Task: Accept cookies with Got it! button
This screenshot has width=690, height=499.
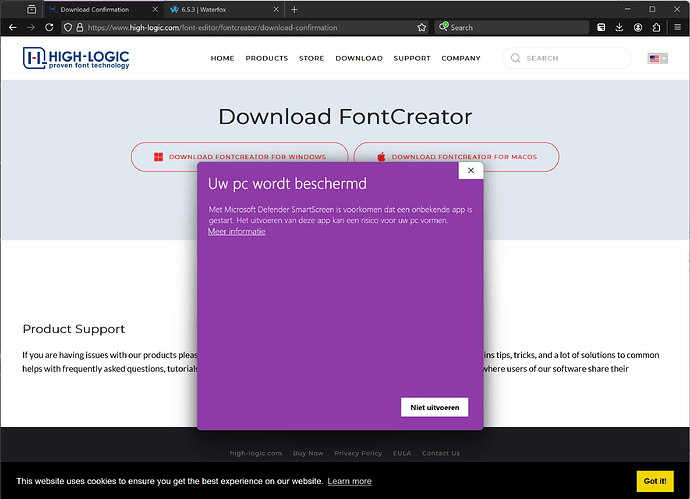Action: [655, 481]
